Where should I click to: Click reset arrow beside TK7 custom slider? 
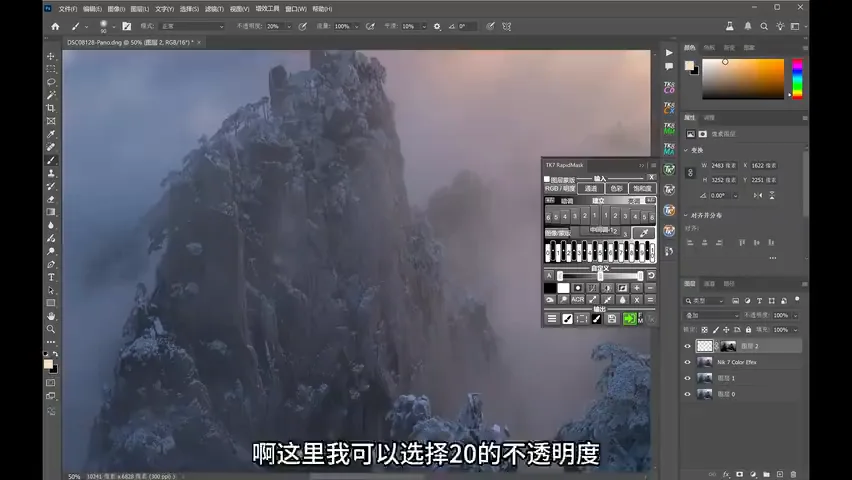click(x=651, y=276)
